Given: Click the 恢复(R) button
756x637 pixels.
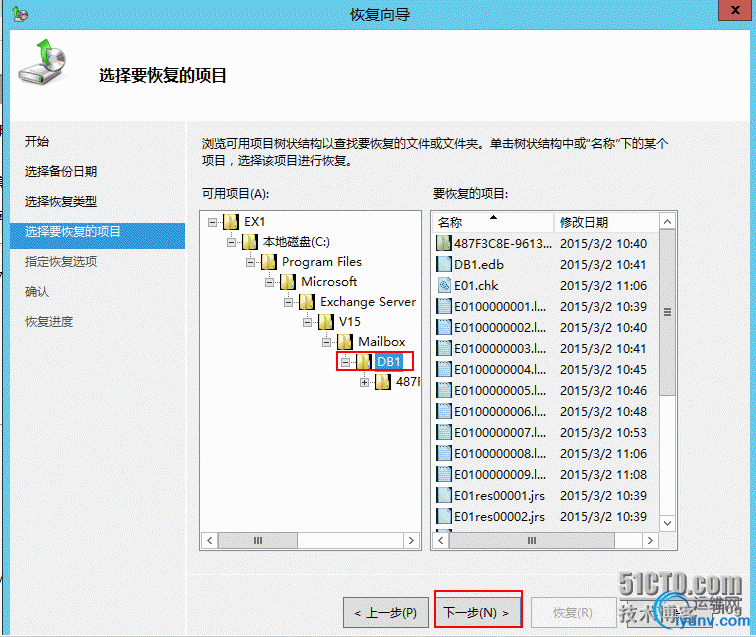Looking at the screenshot, I should point(573,612).
